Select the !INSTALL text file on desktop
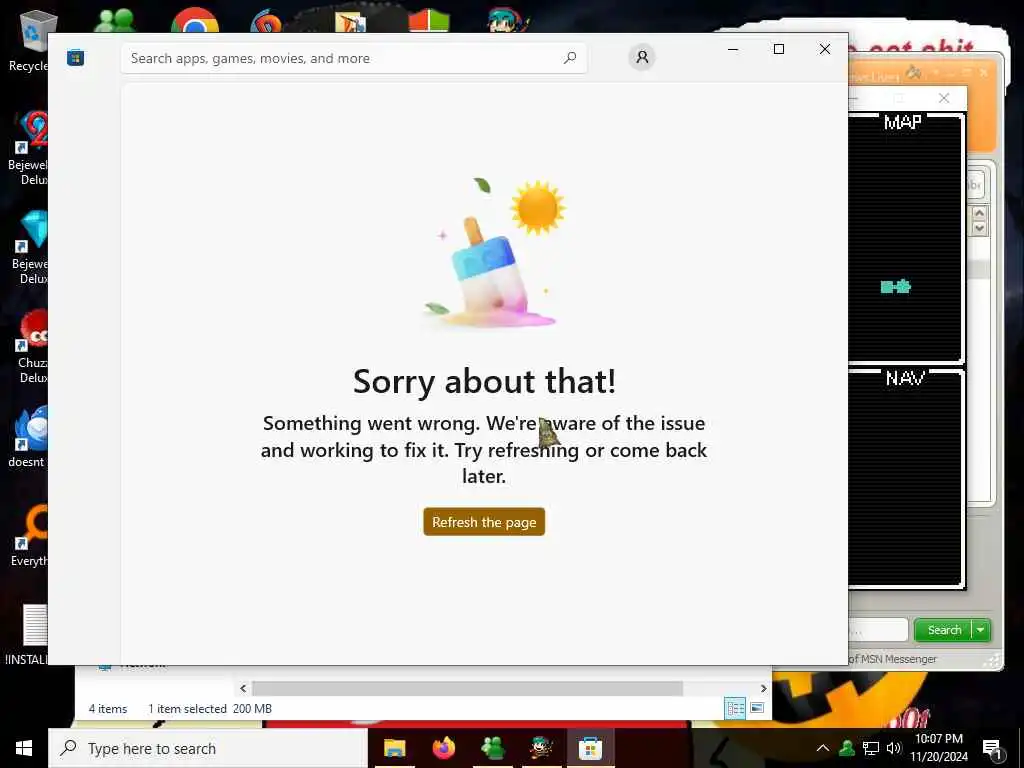Viewport: 1024px width, 768px height. pyautogui.click(x=28, y=635)
